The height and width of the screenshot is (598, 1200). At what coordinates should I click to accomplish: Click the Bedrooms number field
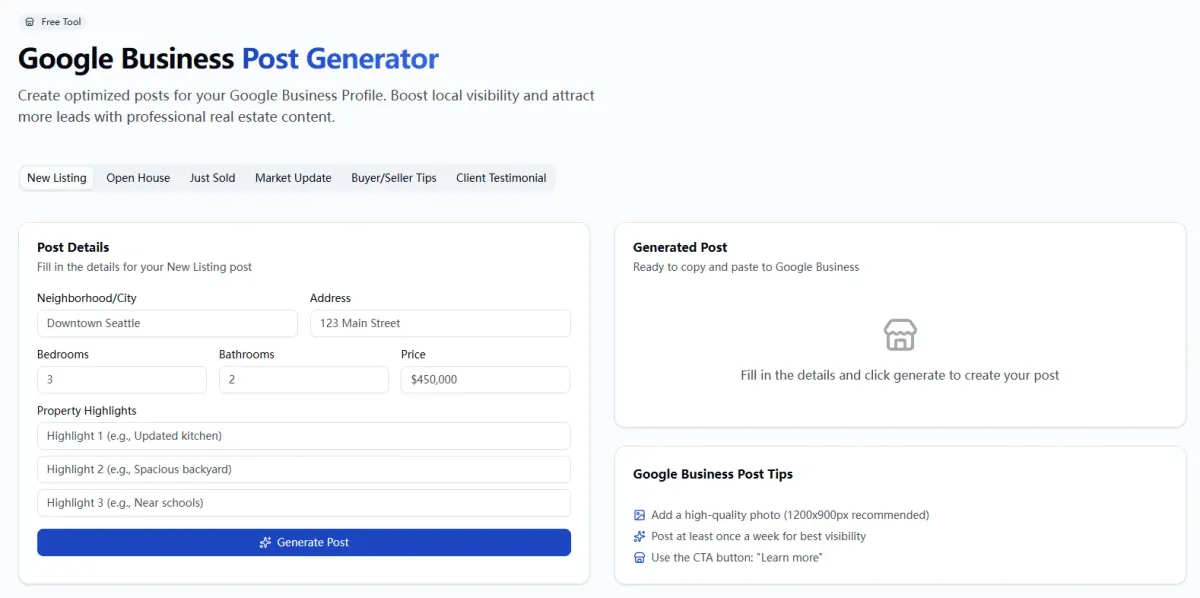pos(122,380)
